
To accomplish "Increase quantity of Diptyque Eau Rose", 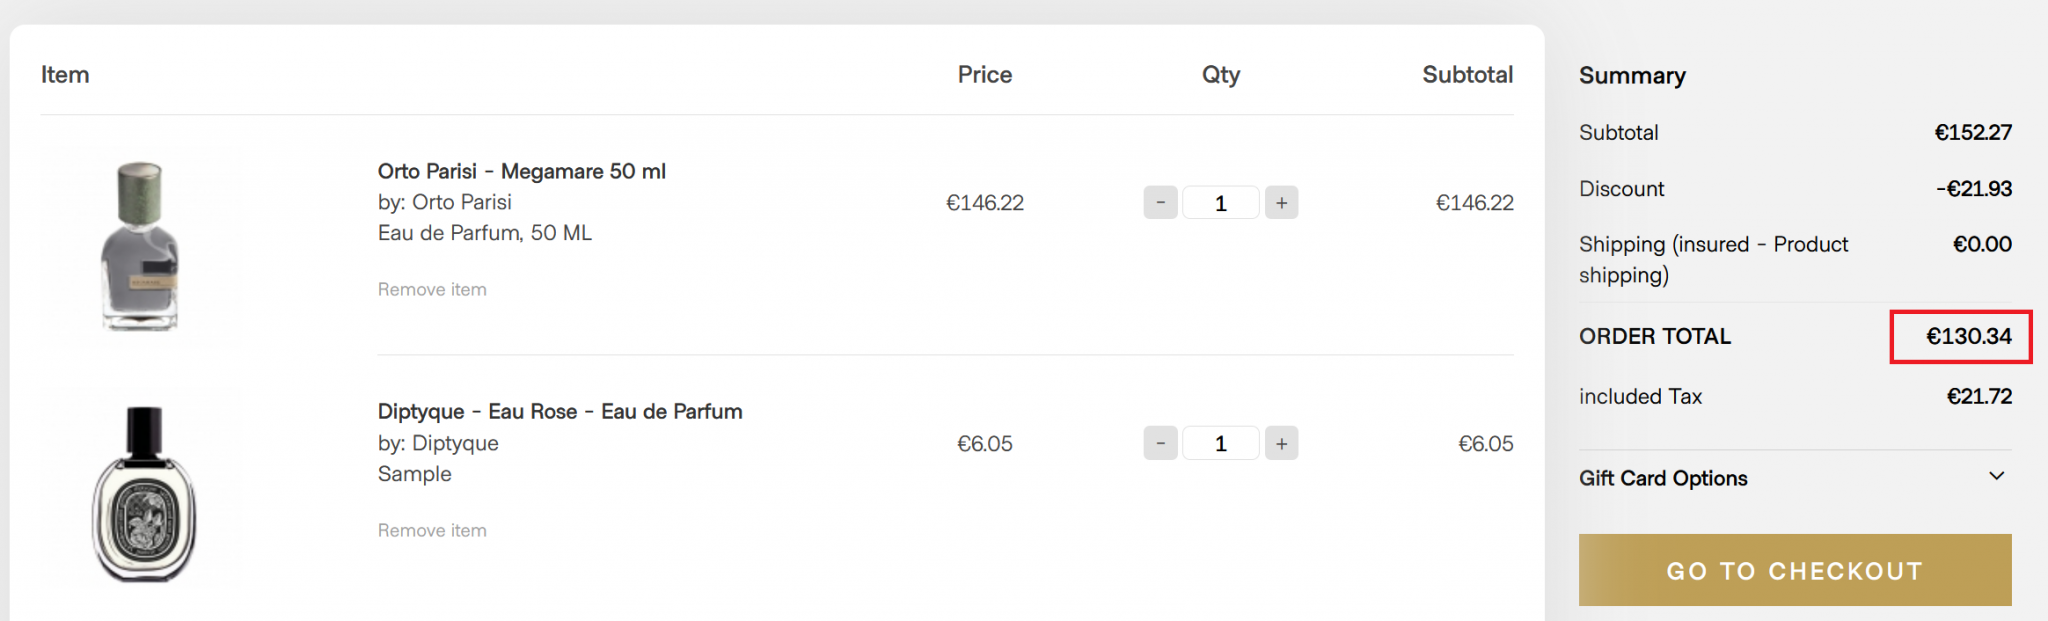I will coord(1281,443).
